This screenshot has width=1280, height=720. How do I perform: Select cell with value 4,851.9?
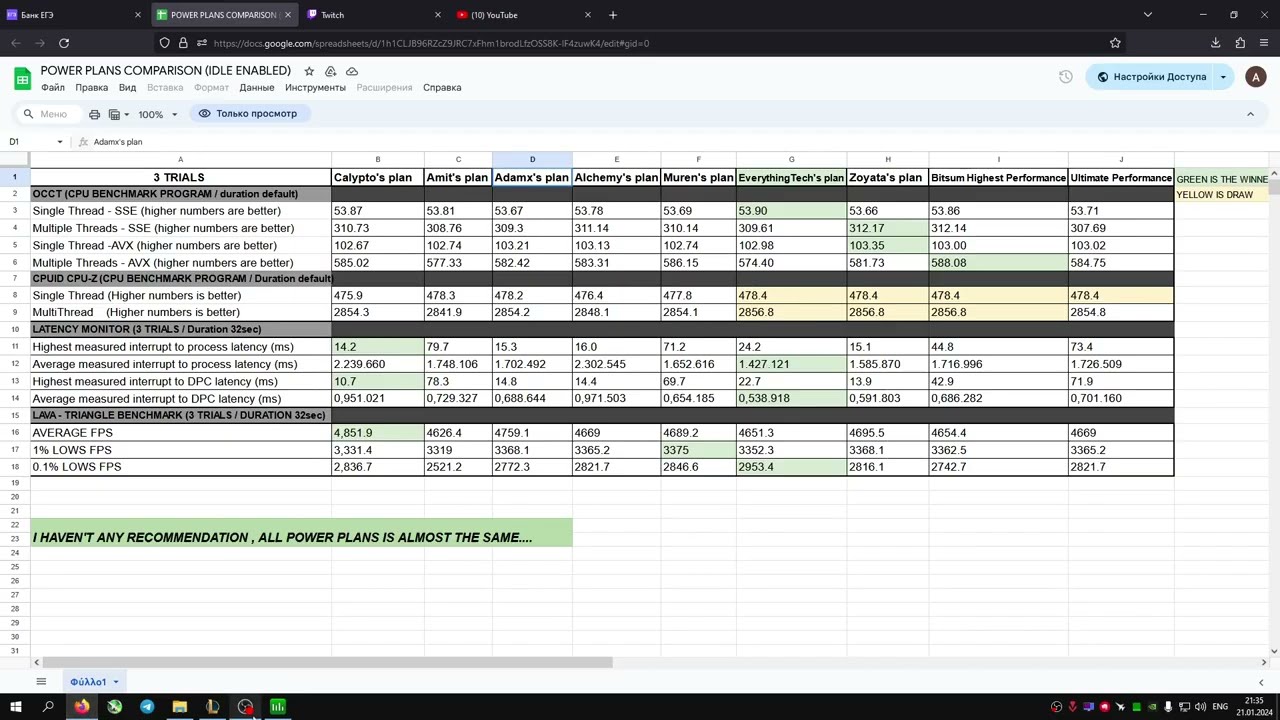click(377, 433)
